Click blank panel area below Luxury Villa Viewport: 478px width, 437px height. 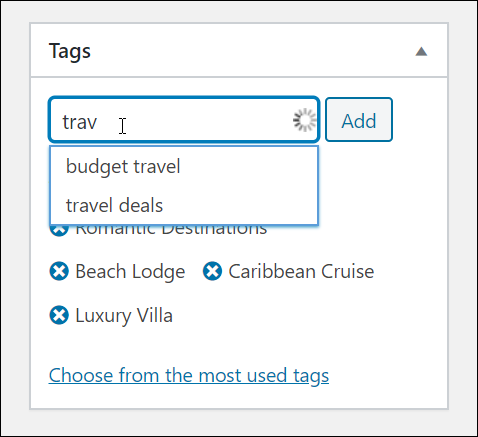pyautogui.click(x=239, y=345)
